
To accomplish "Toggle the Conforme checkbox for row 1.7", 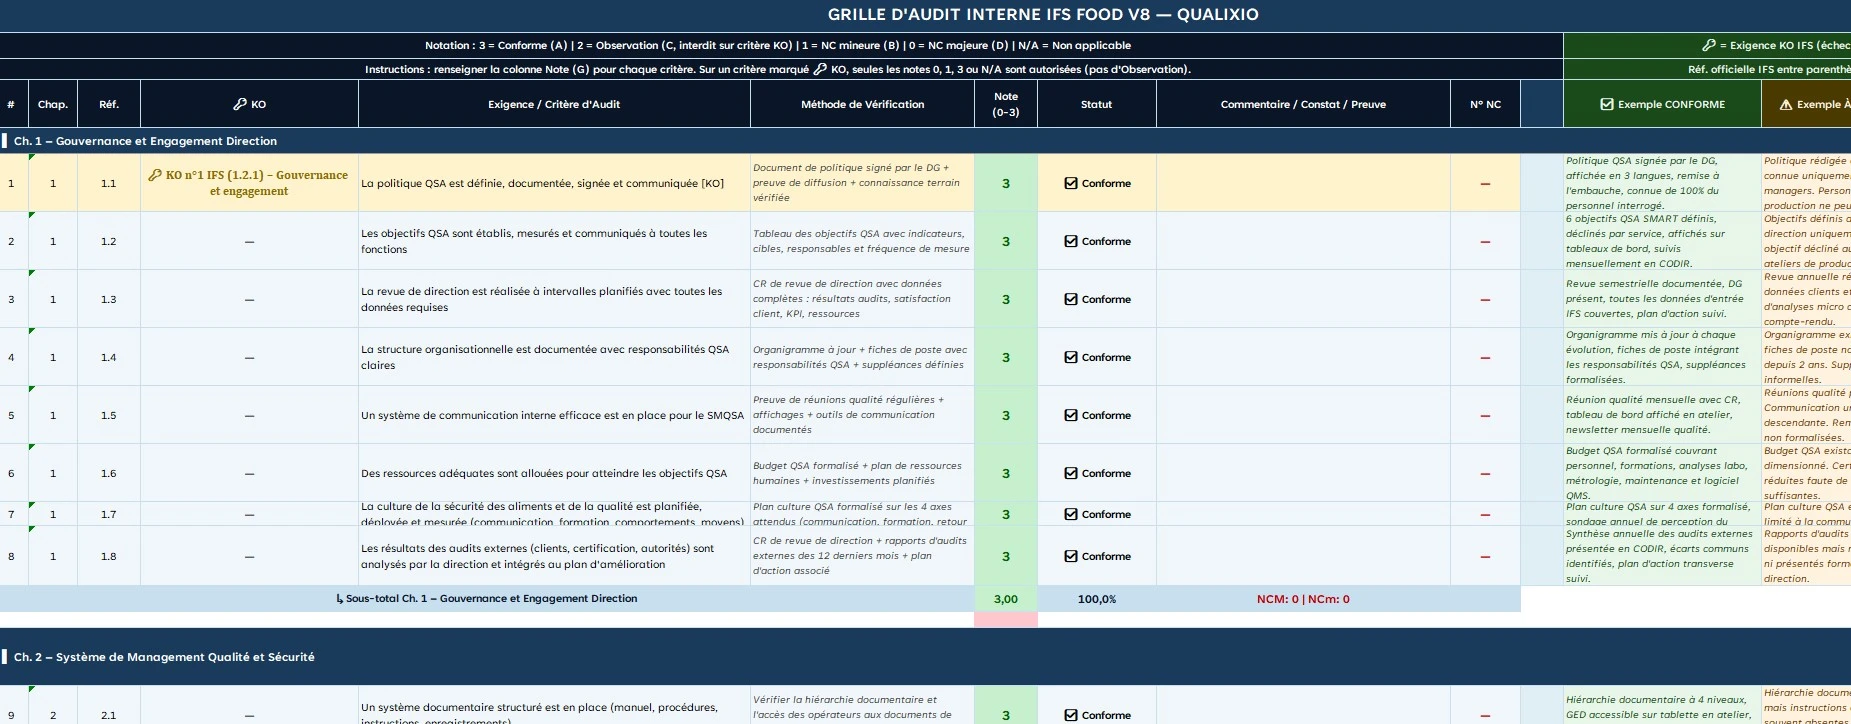I will pos(1071,514).
